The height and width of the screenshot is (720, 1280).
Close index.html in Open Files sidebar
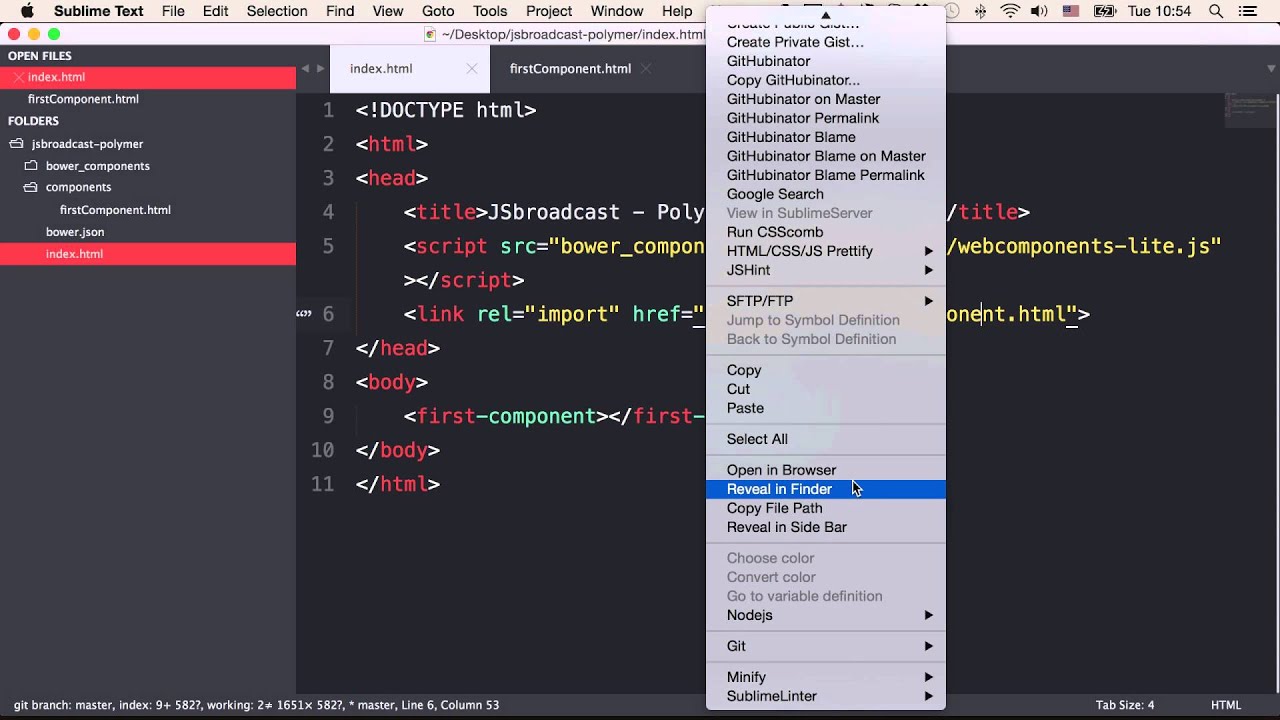point(18,77)
